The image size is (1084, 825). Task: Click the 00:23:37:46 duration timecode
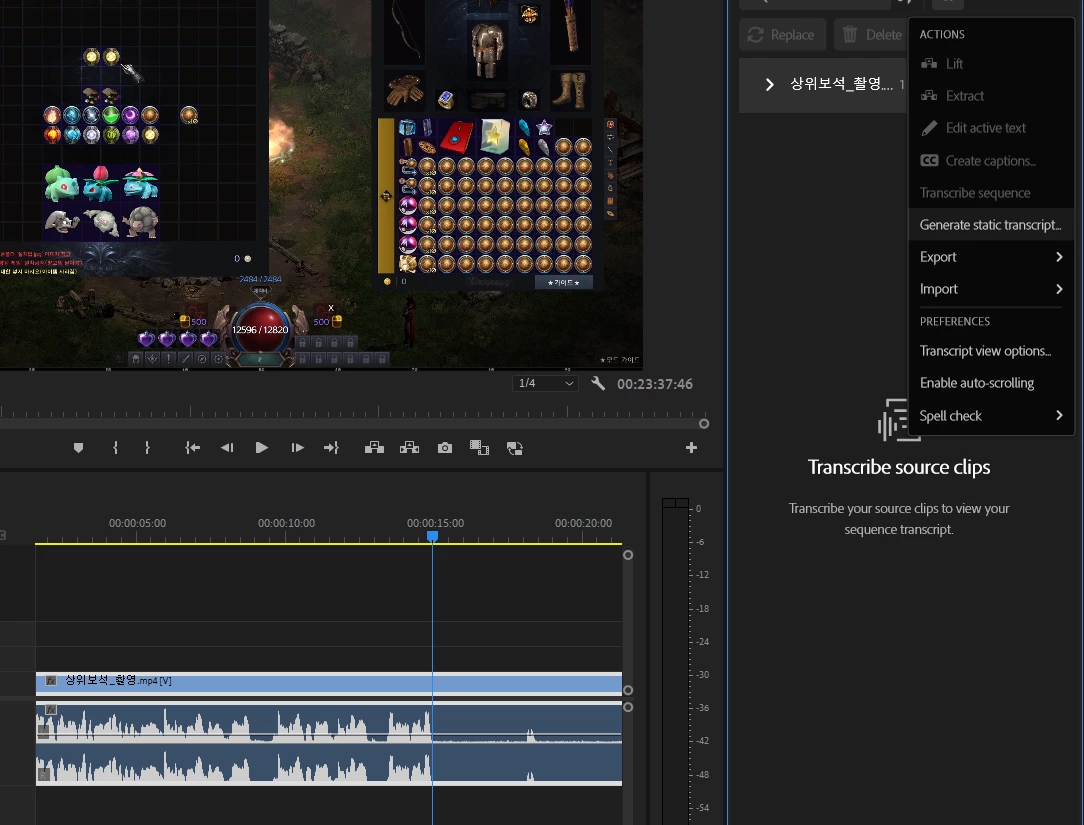coord(655,384)
